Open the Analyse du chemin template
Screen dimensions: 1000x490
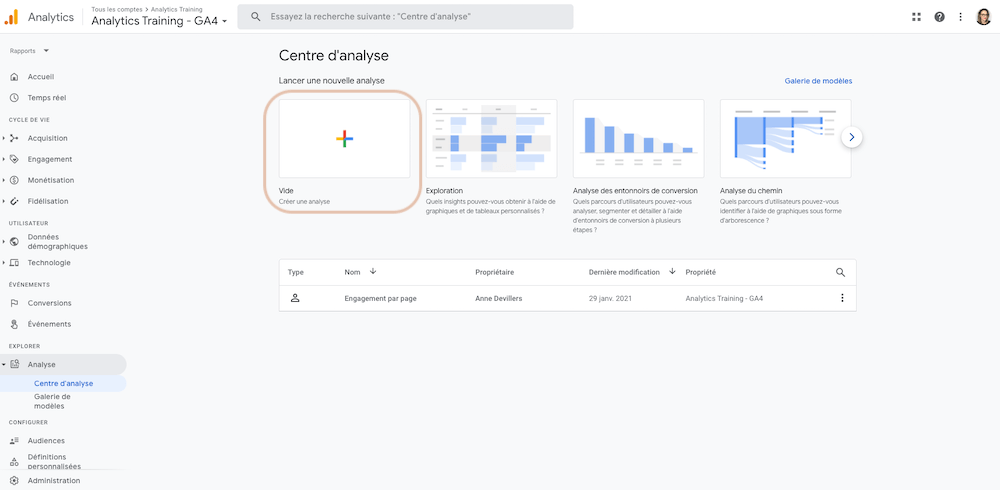[x=786, y=138]
